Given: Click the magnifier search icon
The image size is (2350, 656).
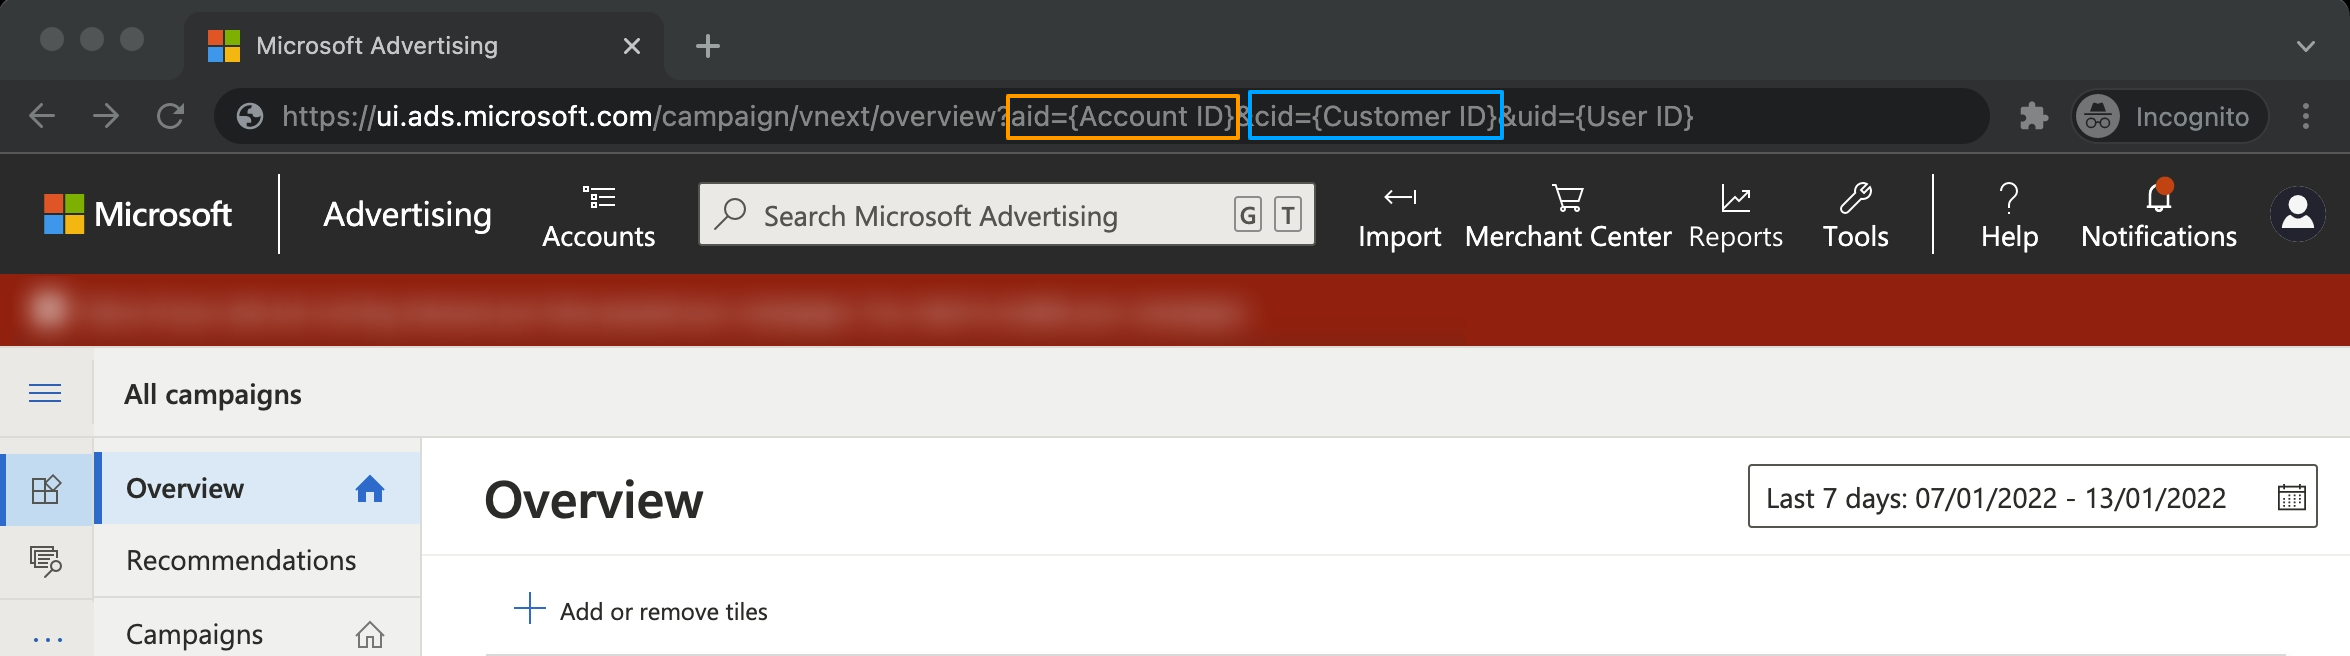Looking at the screenshot, I should point(731,214).
